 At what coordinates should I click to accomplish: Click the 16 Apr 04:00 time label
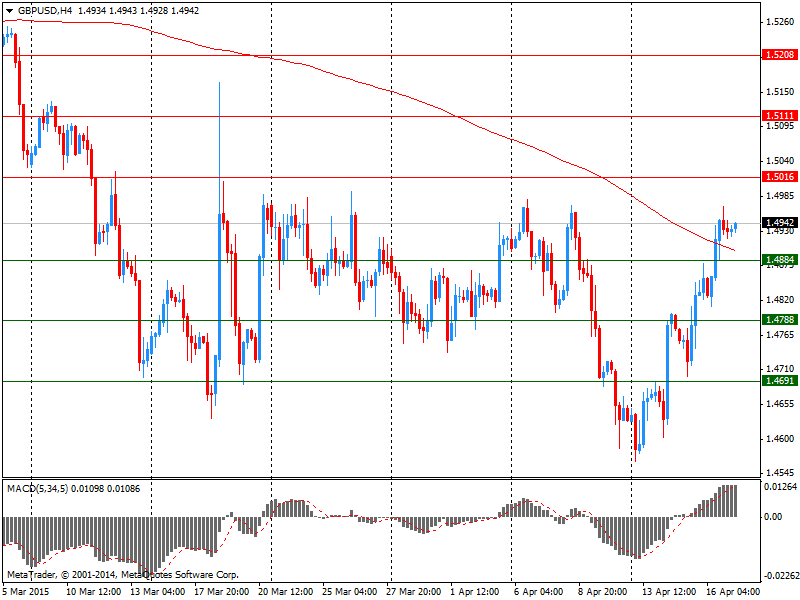click(733, 592)
